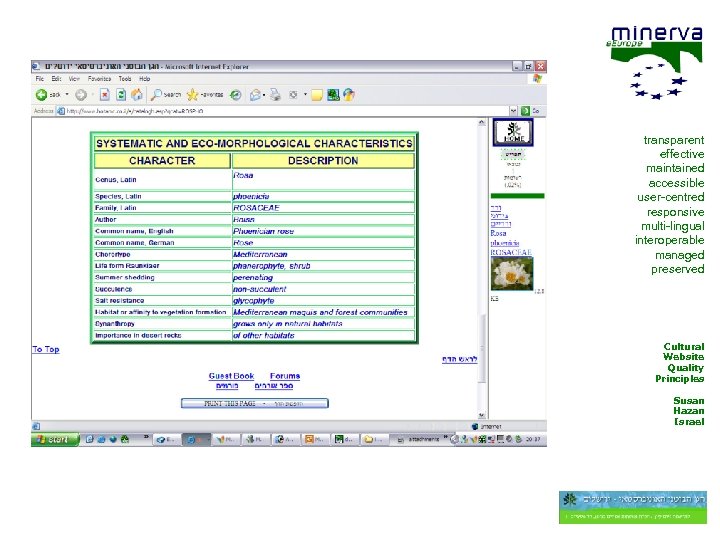The image size is (720, 540).
Task: Click the 'ROSACEAE' table cell
Action: click(x=323, y=208)
